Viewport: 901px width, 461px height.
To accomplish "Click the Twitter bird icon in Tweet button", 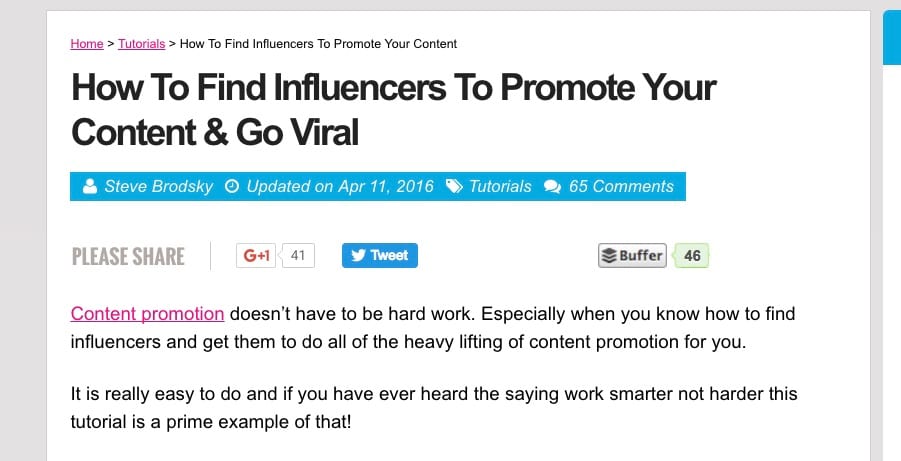I will (359, 255).
